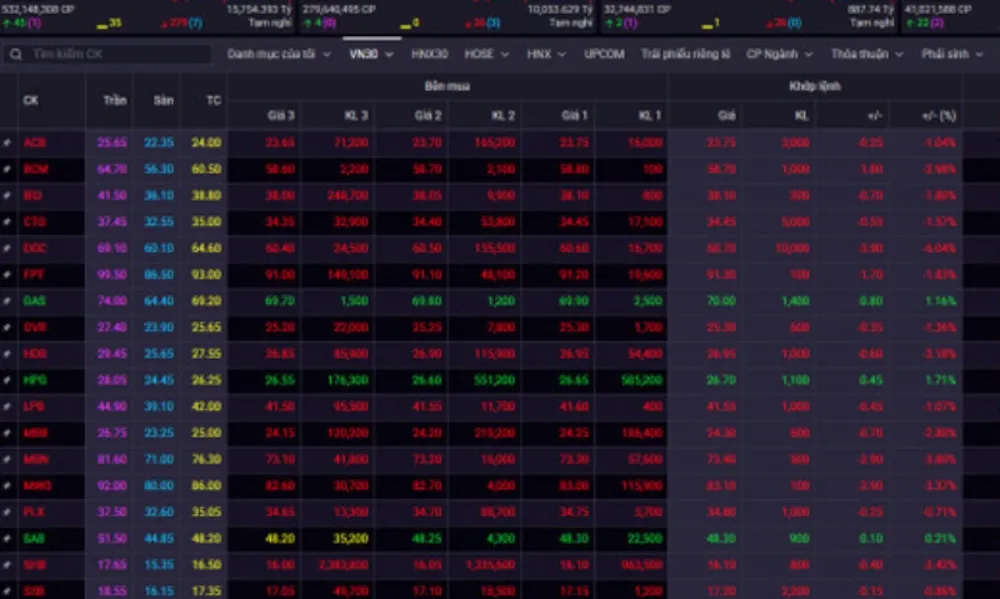Open the GAS stock symbol link
Screen dimensions: 1000x599
click(35, 300)
